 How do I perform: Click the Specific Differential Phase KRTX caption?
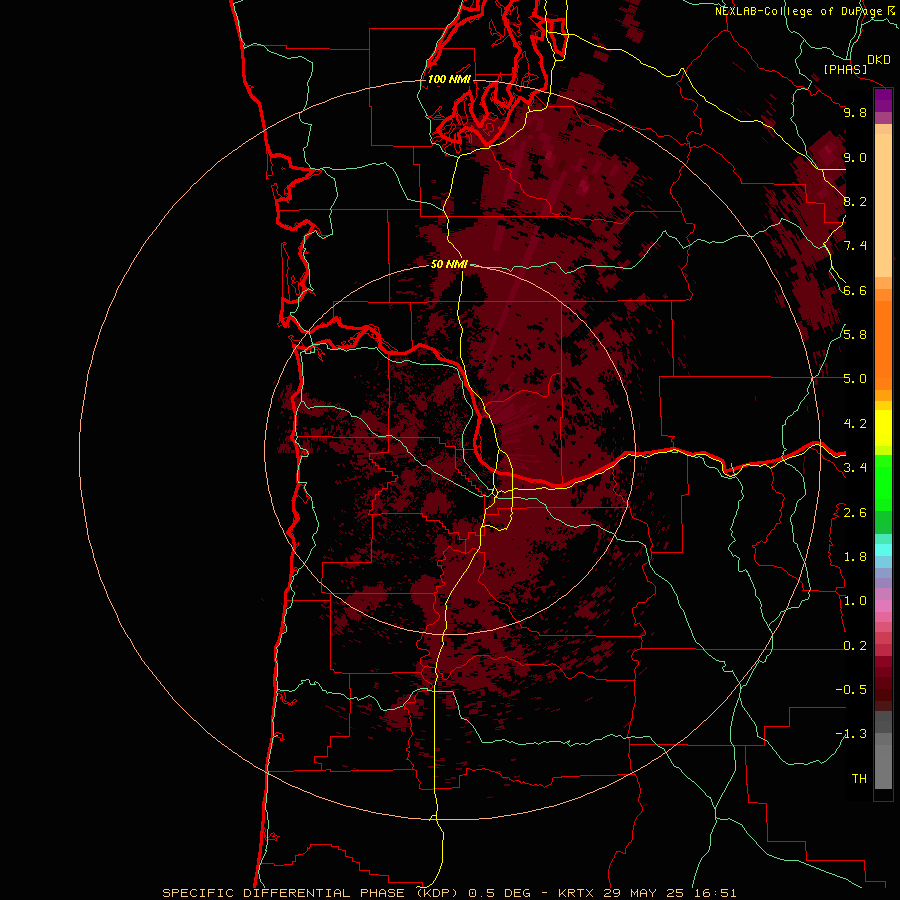449,893
